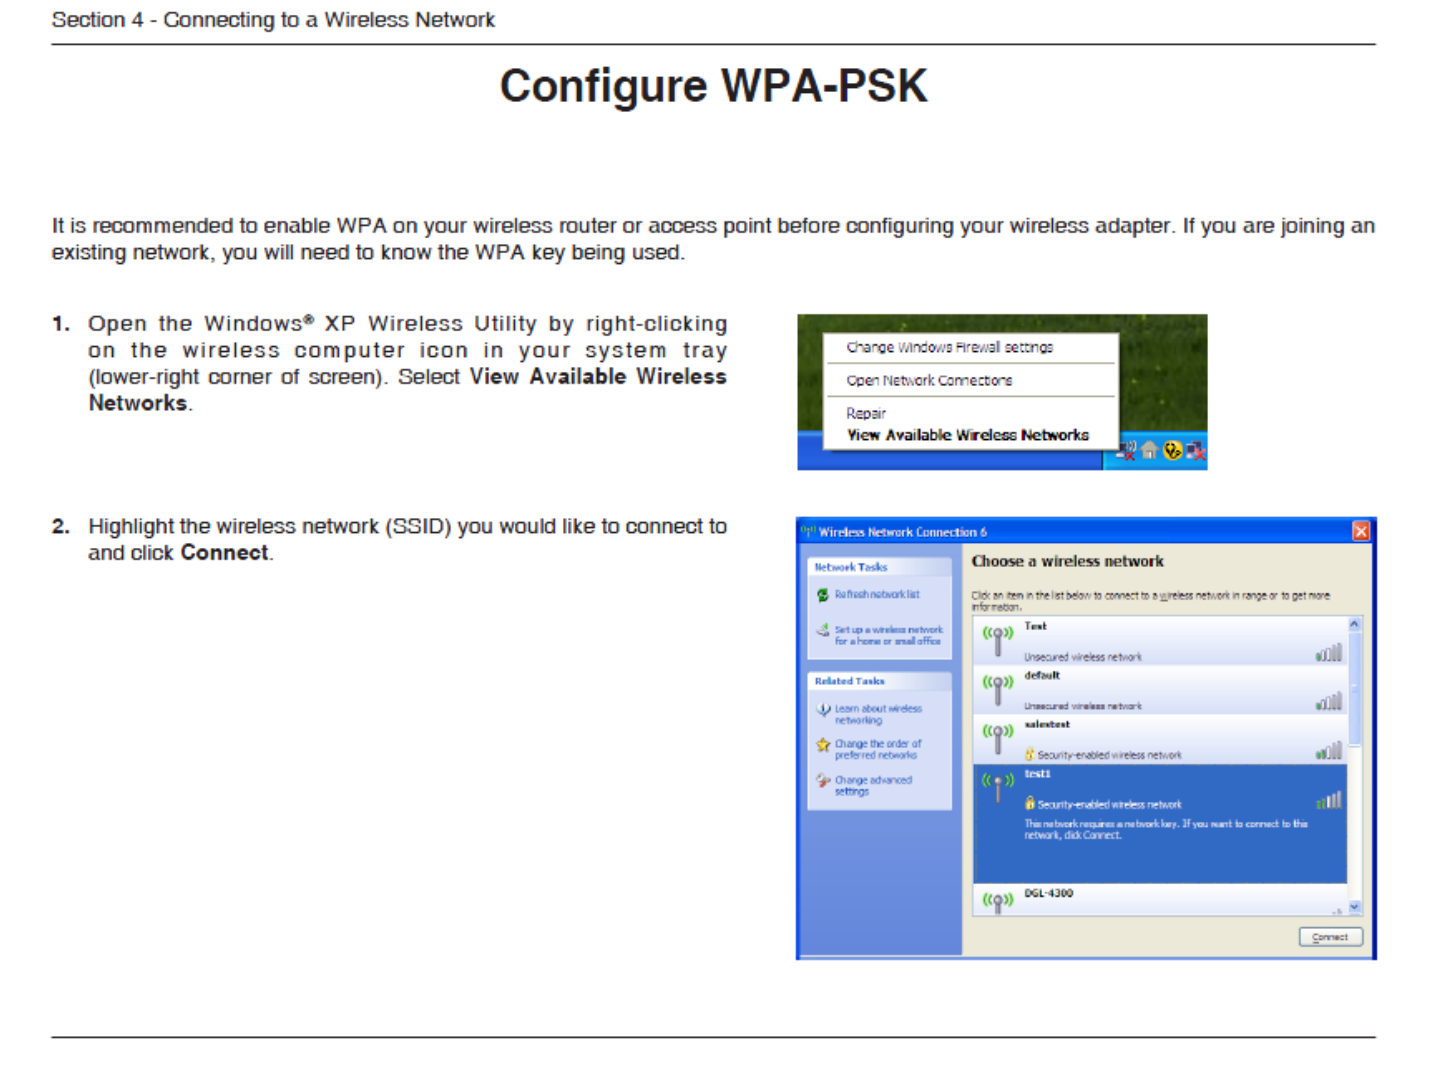The width and height of the screenshot is (1440, 1080).
Task: Click the antenna icon of the default network
Action: tap(997, 690)
